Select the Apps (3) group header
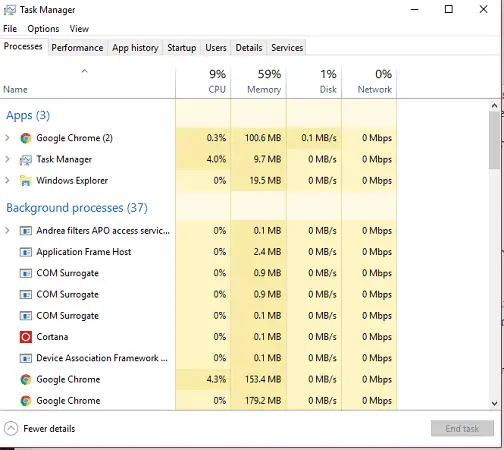The image size is (504, 450). [x=28, y=115]
